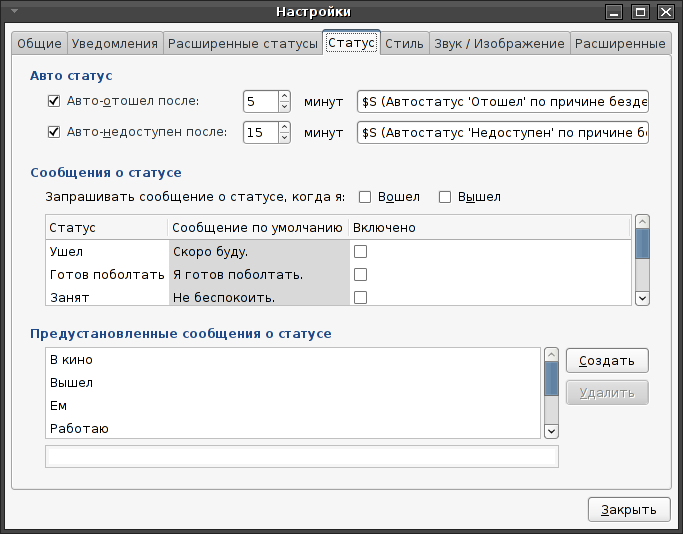Click the status table scrollbar thumb

click(x=642, y=244)
